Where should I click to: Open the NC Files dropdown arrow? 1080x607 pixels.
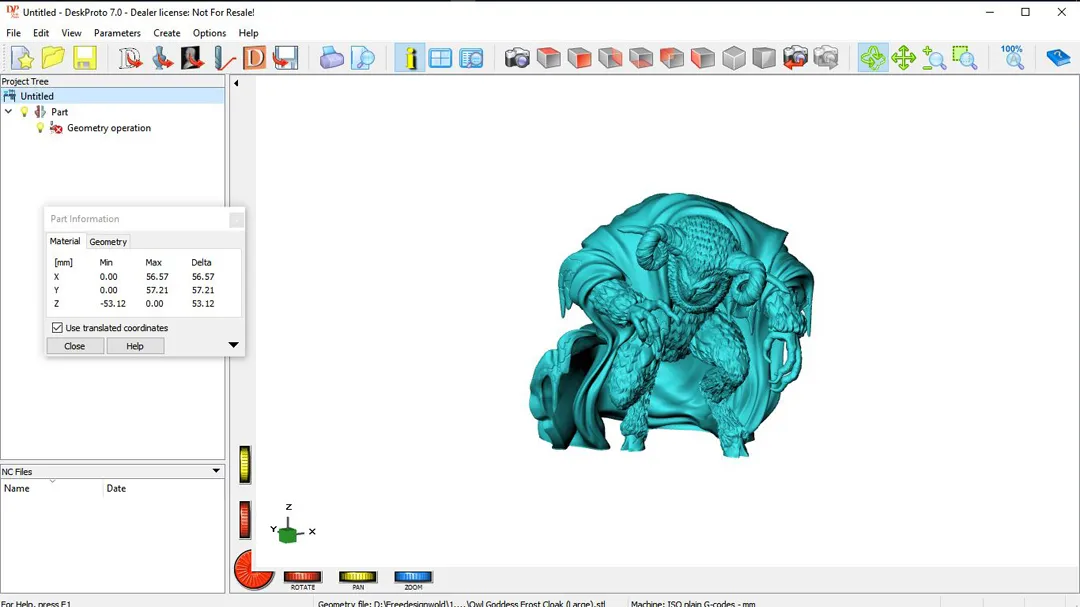216,471
